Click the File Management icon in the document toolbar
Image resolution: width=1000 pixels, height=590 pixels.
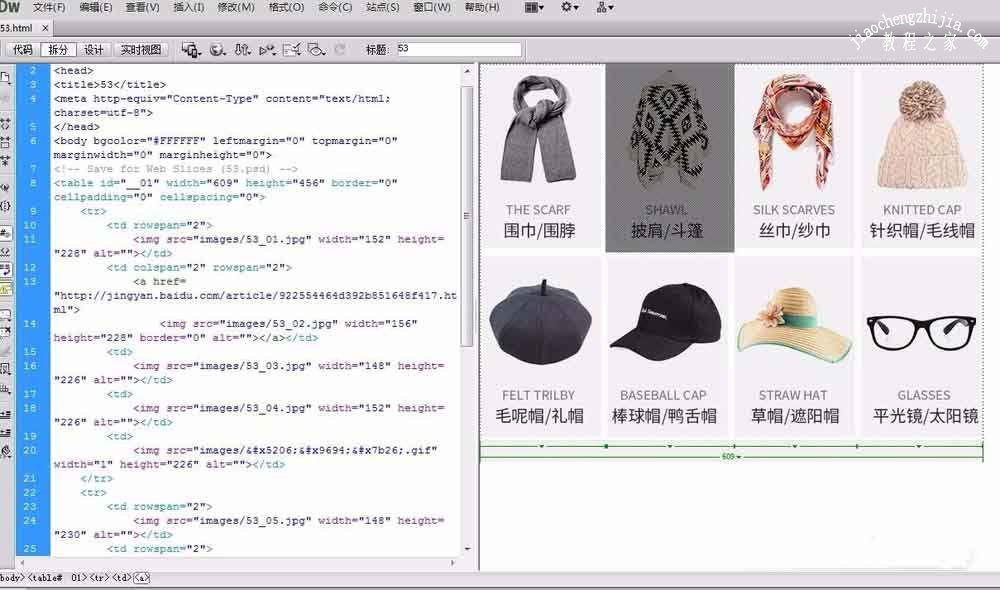190,48
